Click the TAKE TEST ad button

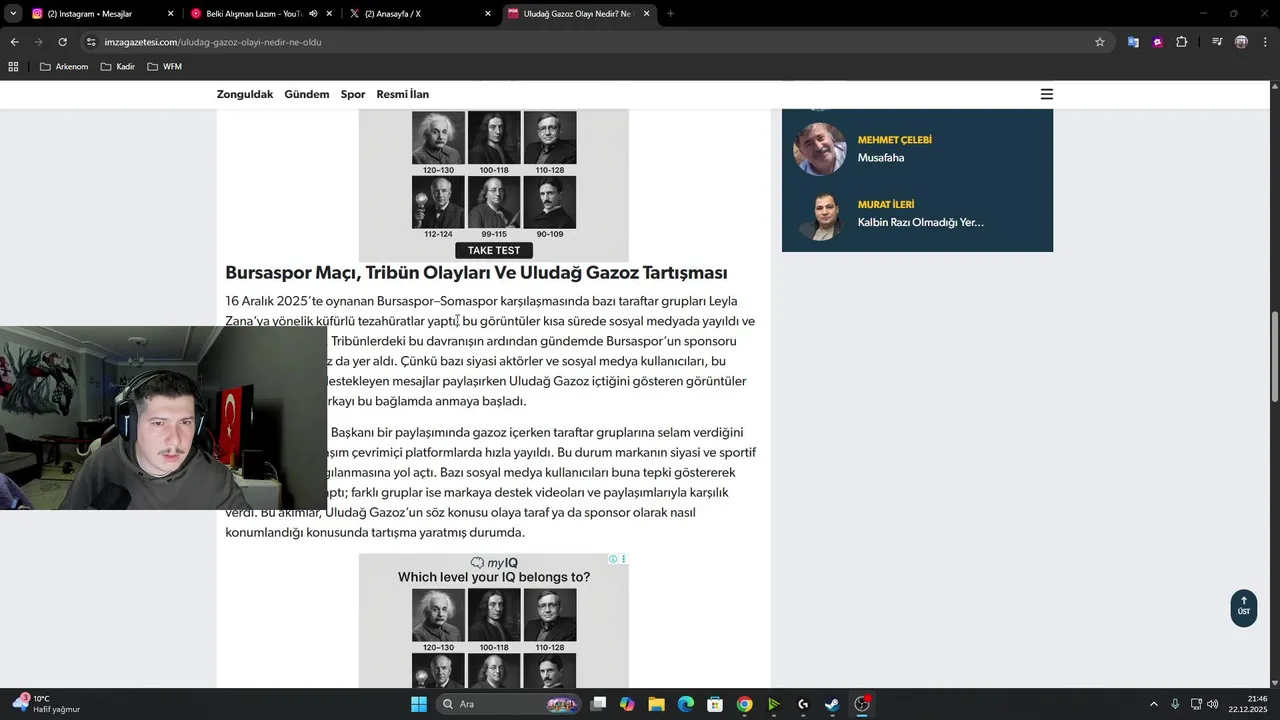(494, 250)
